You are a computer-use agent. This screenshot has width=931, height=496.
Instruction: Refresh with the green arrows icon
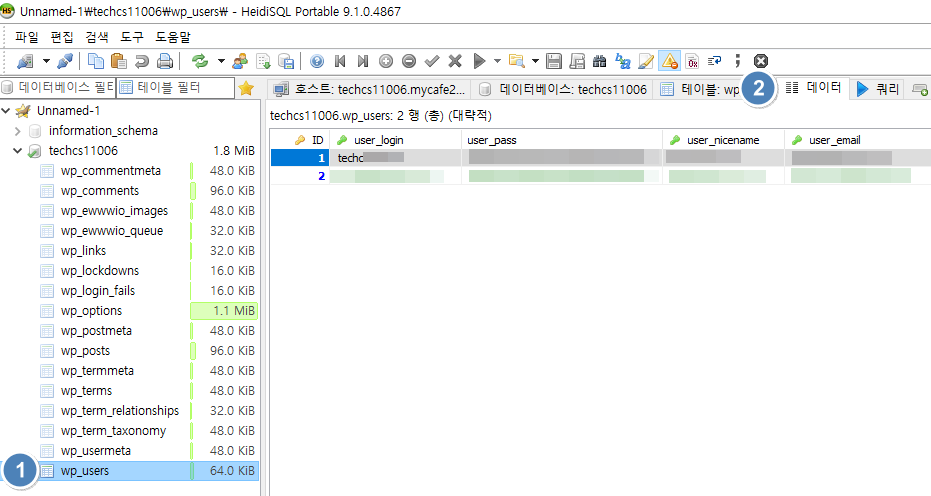pyautogui.click(x=200, y=61)
